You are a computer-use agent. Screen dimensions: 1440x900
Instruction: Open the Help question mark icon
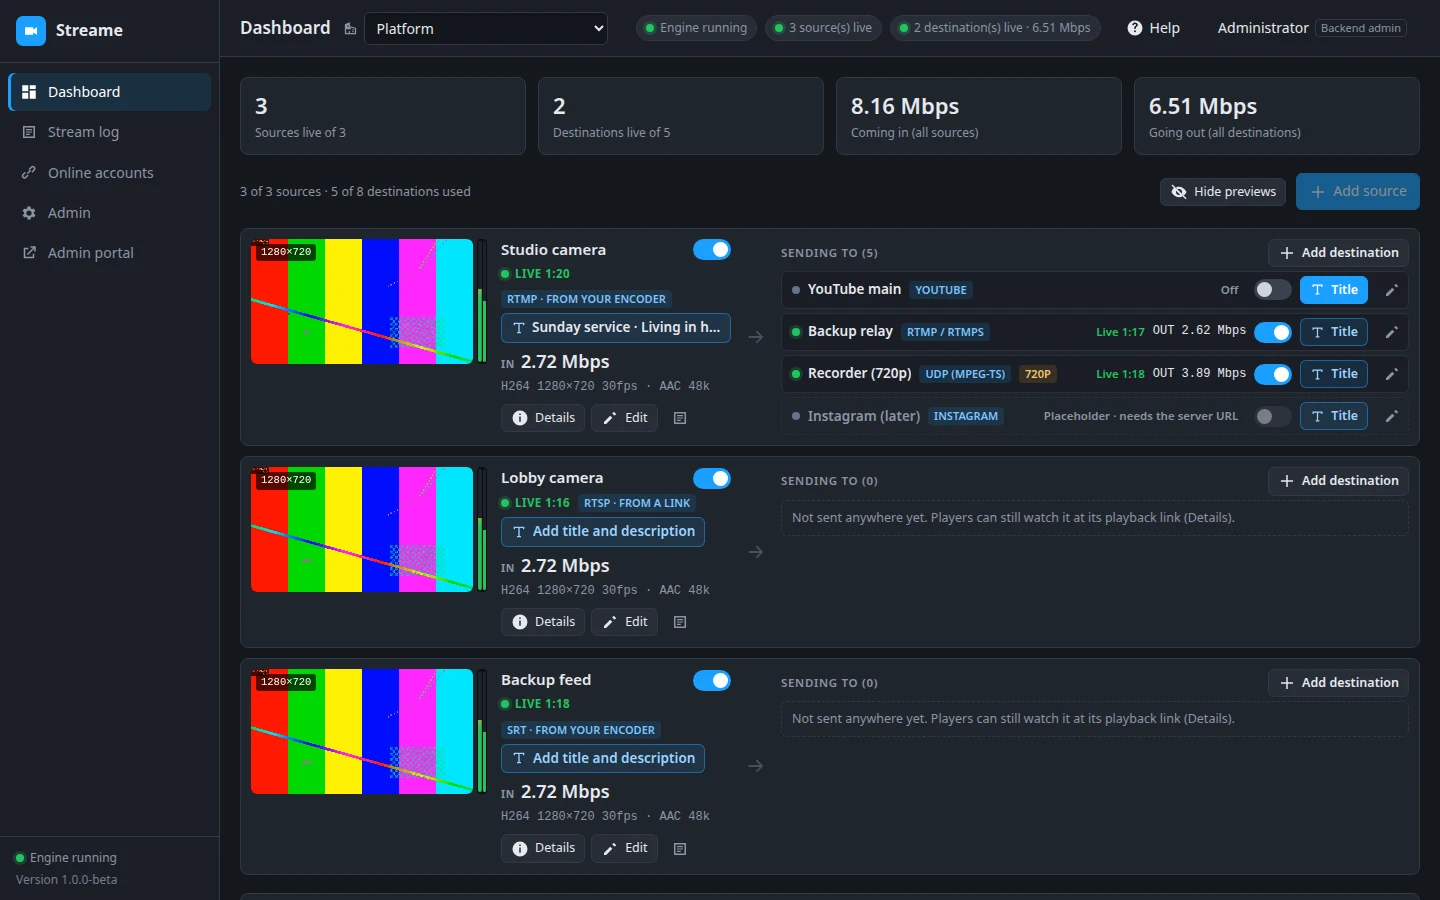pyautogui.click(x=1135, y=28)
